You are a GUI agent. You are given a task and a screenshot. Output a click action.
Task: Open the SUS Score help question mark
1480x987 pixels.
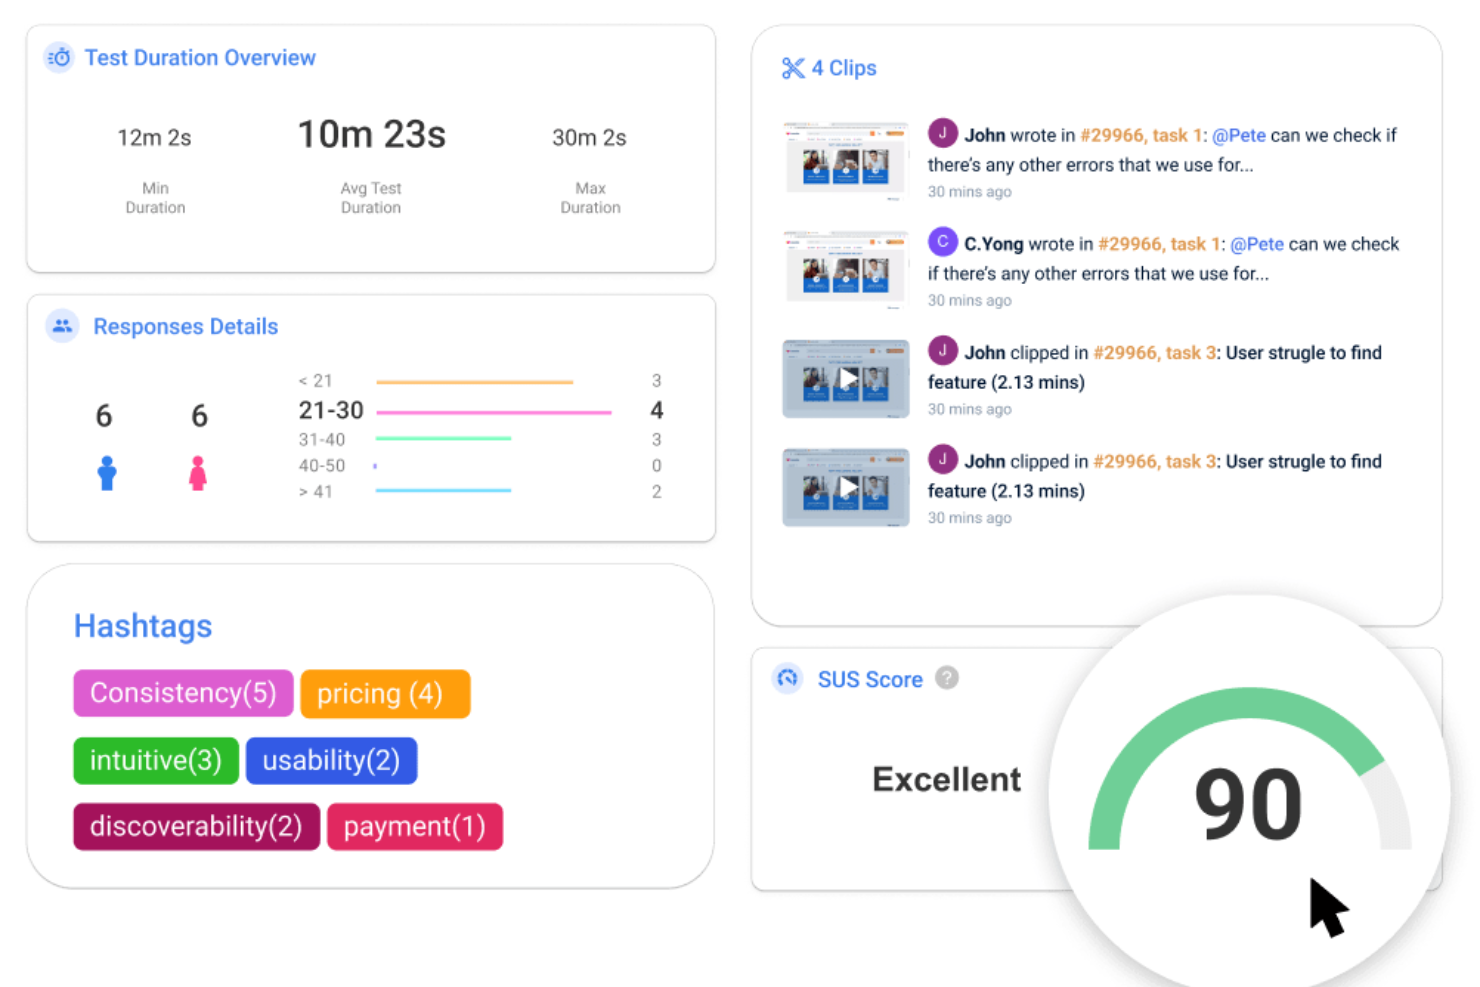tap(946, 678)
